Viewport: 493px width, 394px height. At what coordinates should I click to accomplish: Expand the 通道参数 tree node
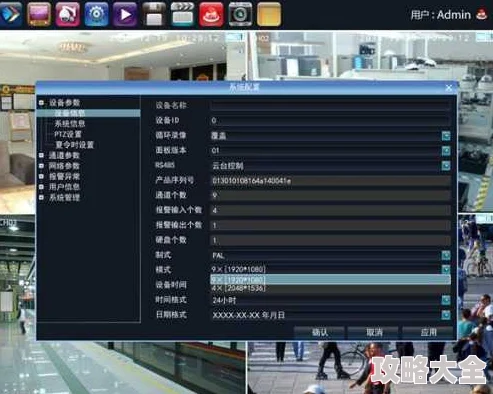coord(41,155)
